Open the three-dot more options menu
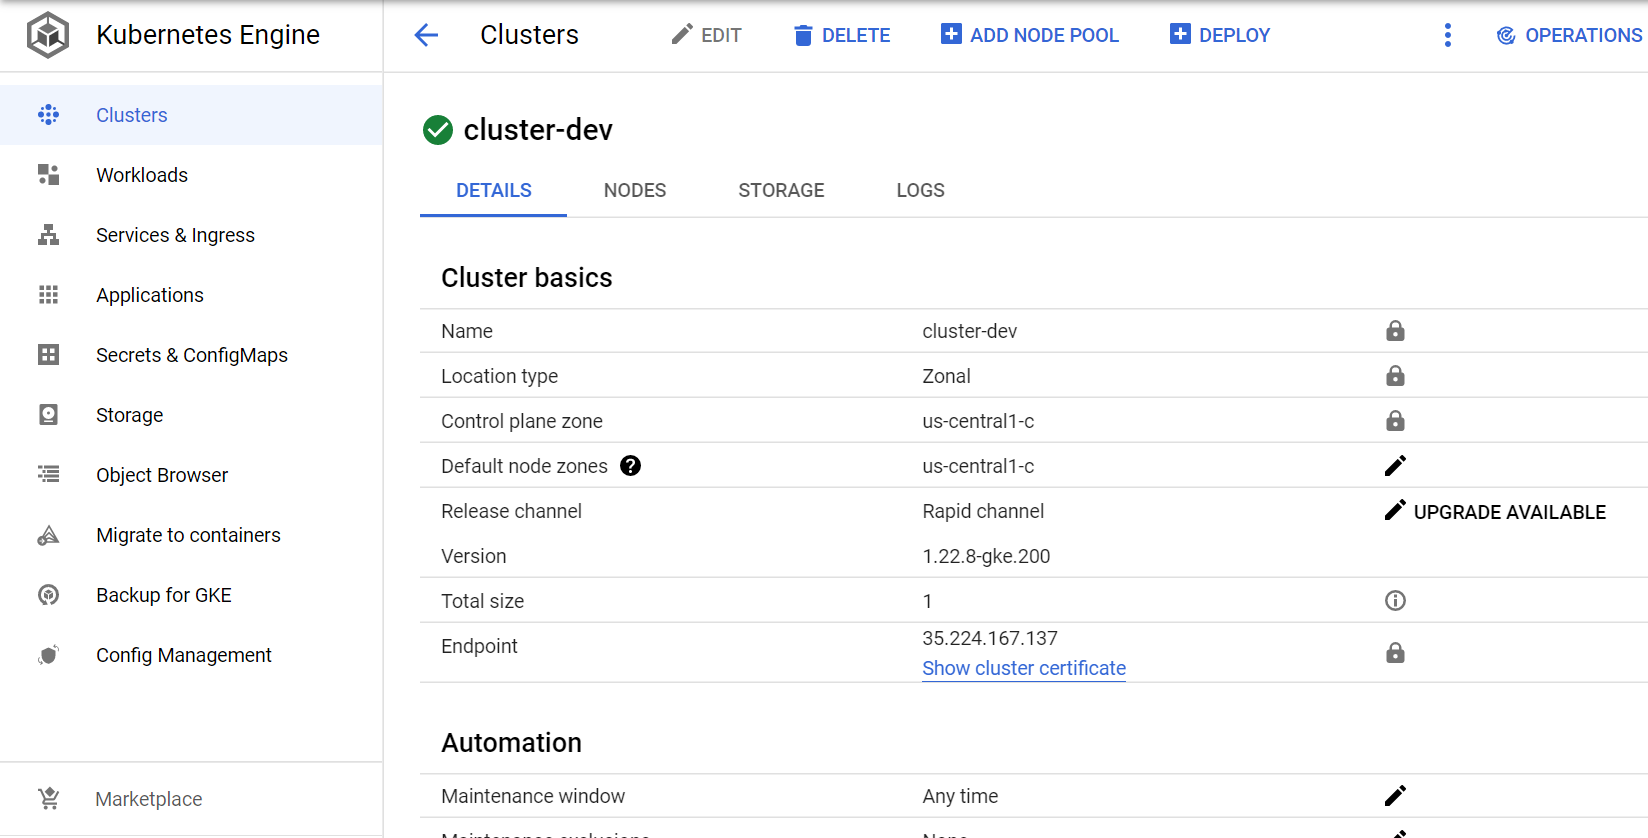Viewport: 1648px width, 838px height. [x=1447, y=35]
